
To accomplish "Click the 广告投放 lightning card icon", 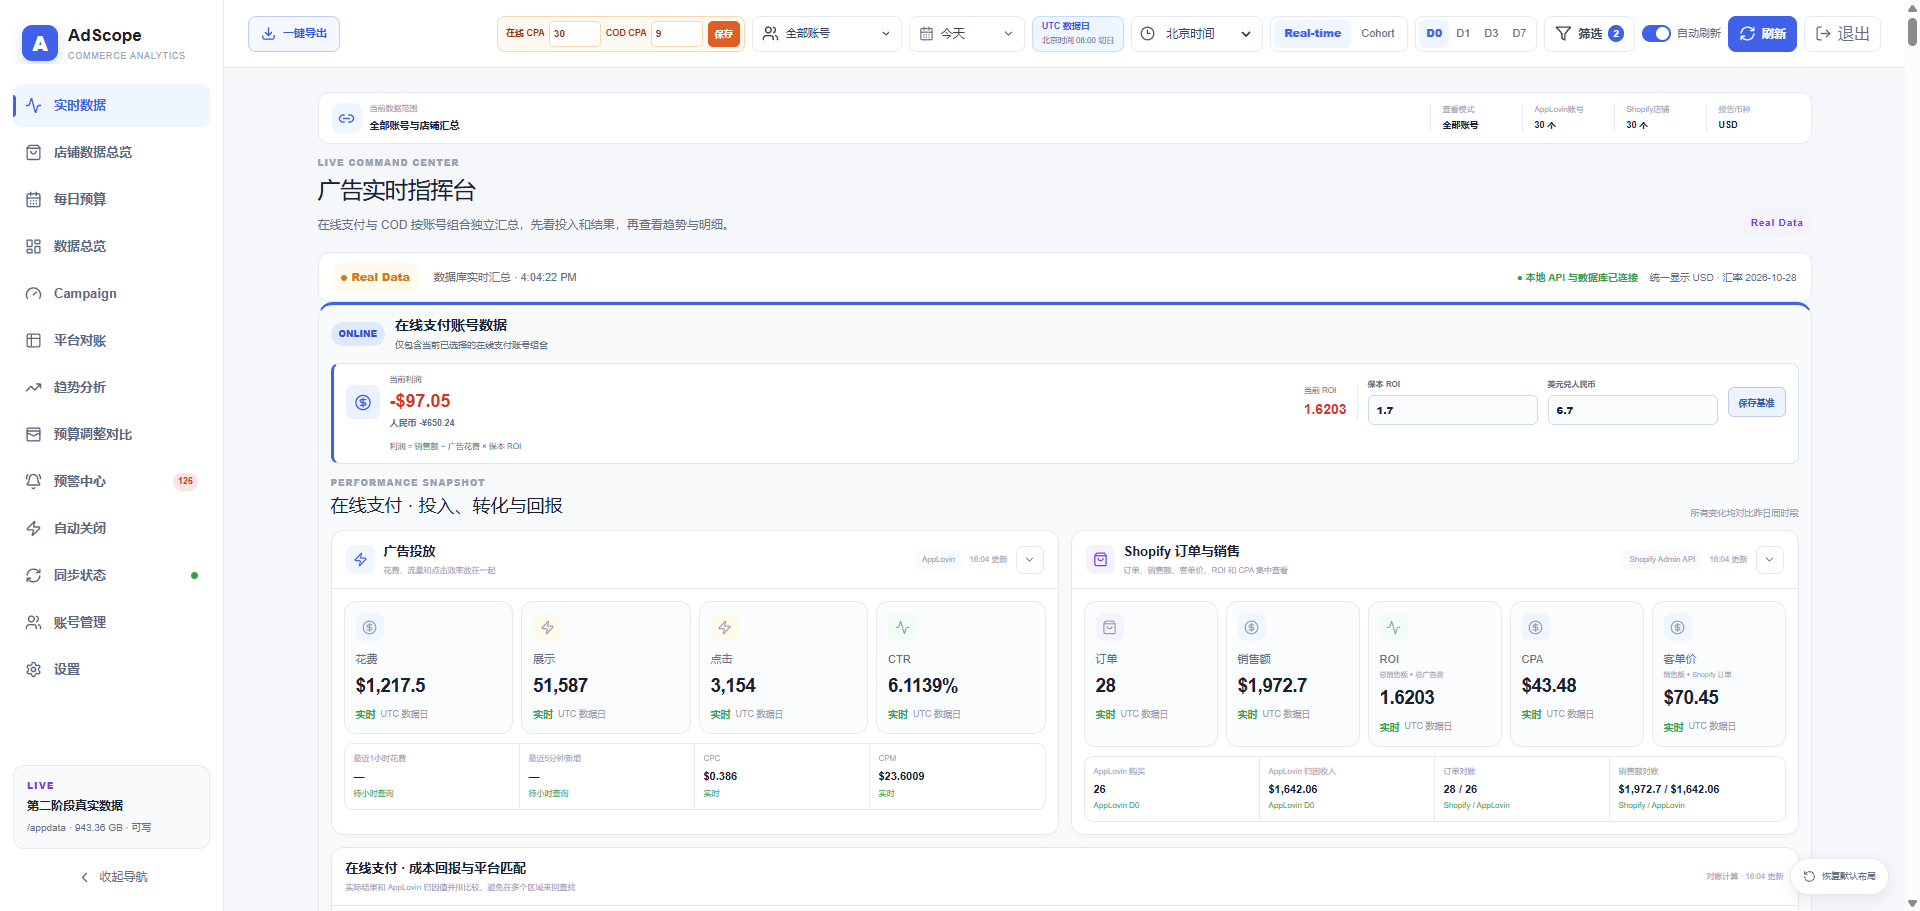I will 361,560.
